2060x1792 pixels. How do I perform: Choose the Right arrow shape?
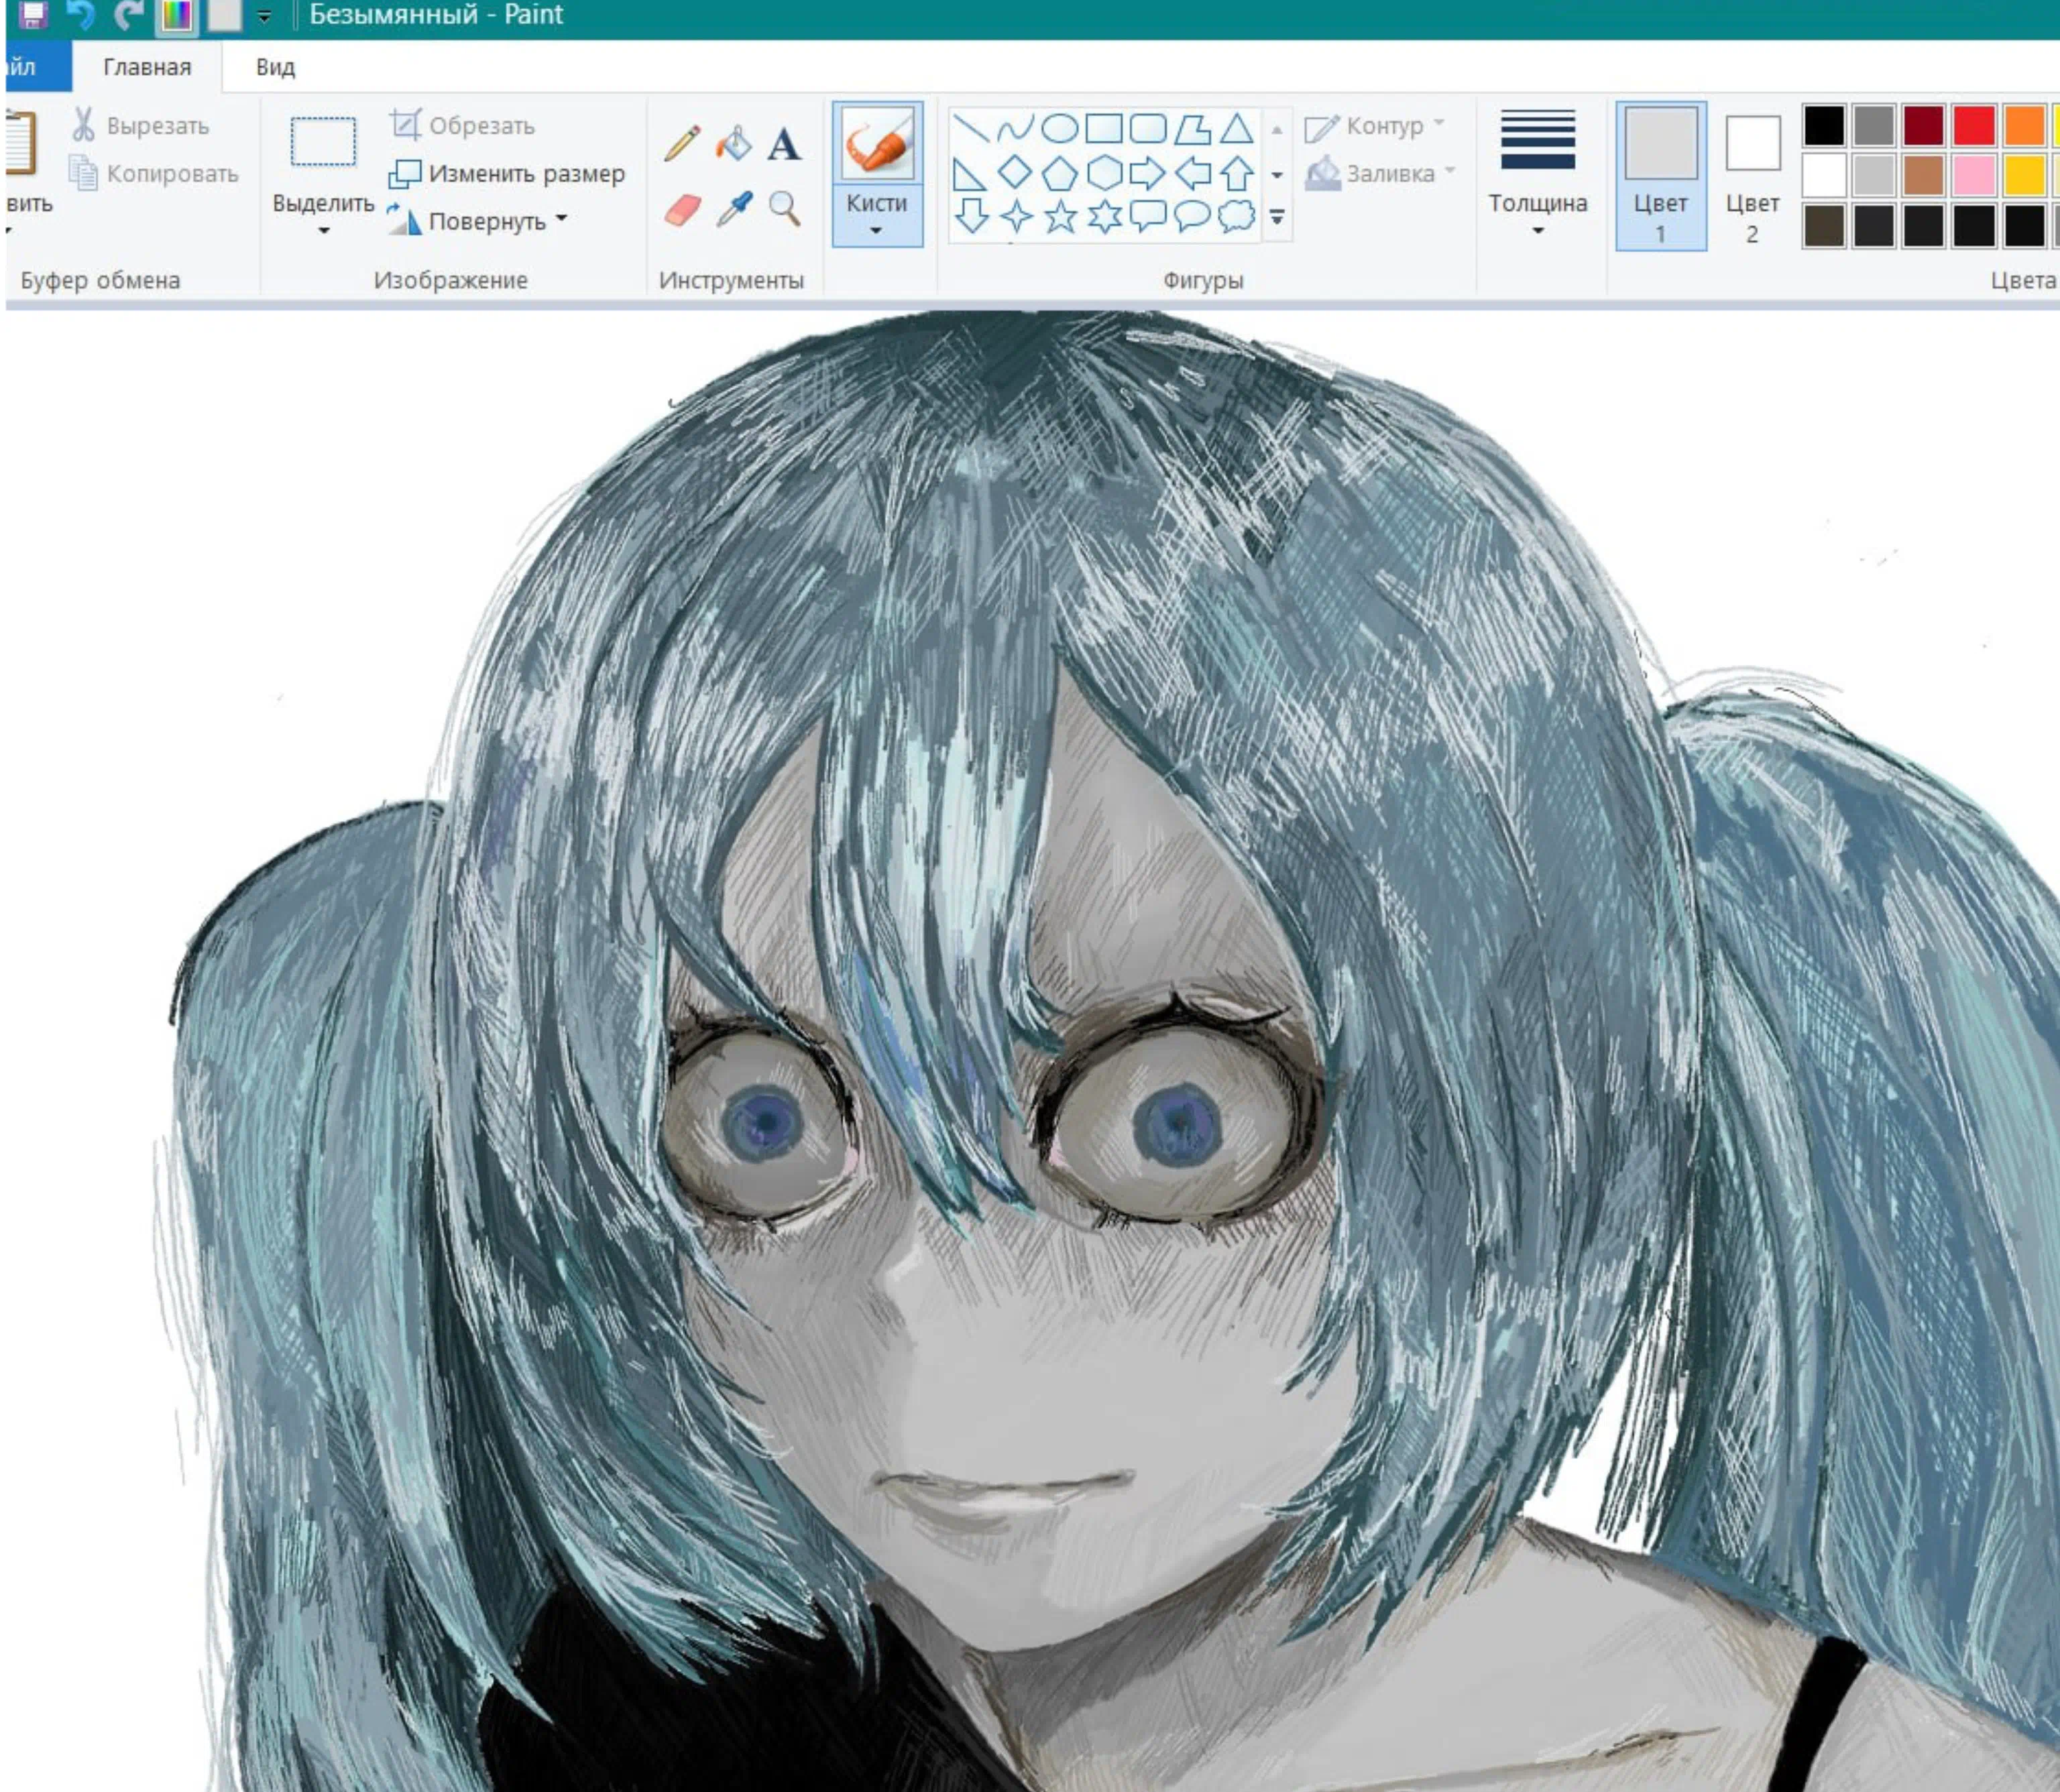[1147, 173]
